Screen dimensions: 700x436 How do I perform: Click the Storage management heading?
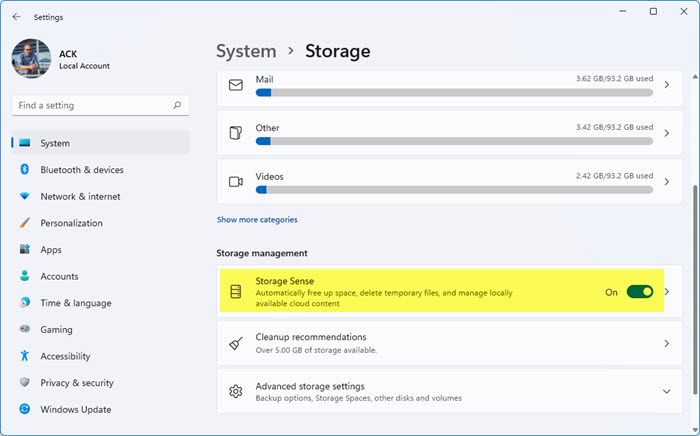pyautogui.click(x=262, y=253)
